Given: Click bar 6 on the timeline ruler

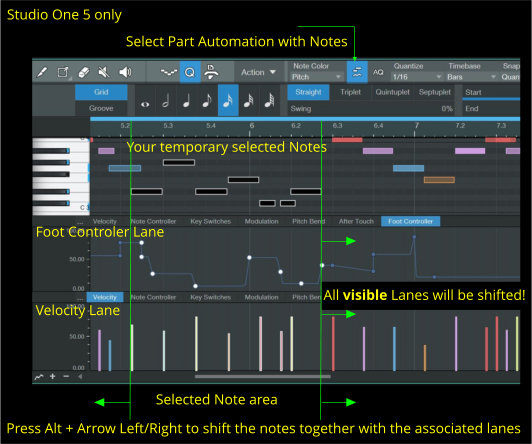Looking at the screenshot, I should 251,126.
